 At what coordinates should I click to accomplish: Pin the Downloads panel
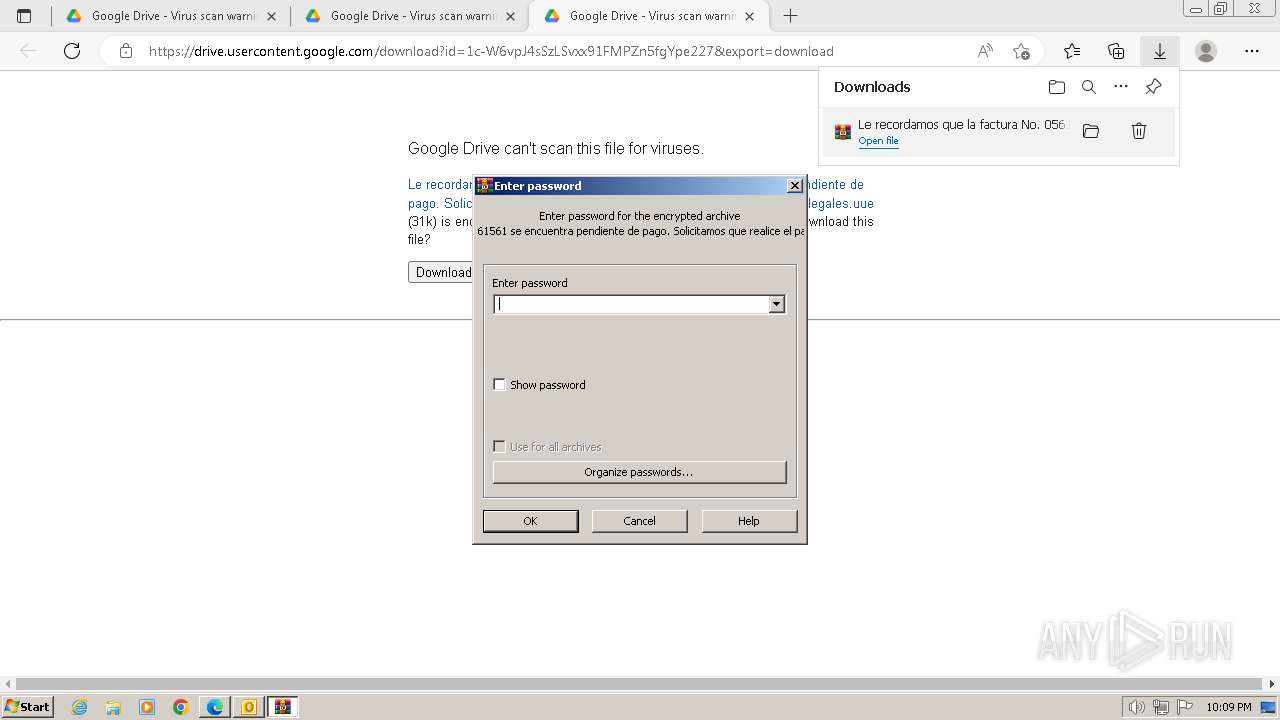1153,87
